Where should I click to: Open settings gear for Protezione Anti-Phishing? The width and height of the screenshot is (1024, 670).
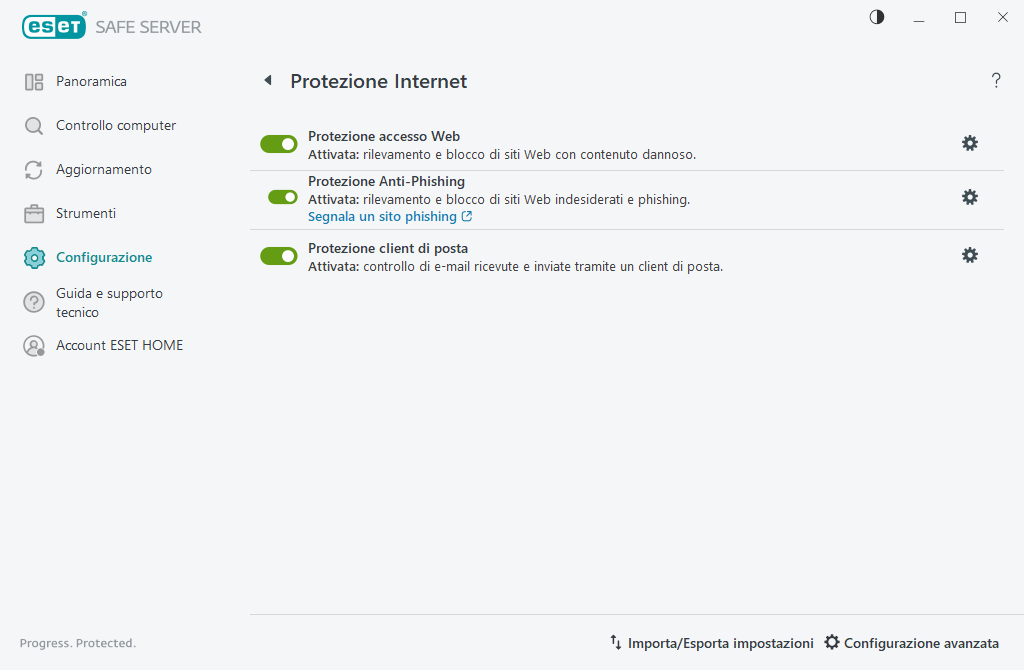point(969,197)
